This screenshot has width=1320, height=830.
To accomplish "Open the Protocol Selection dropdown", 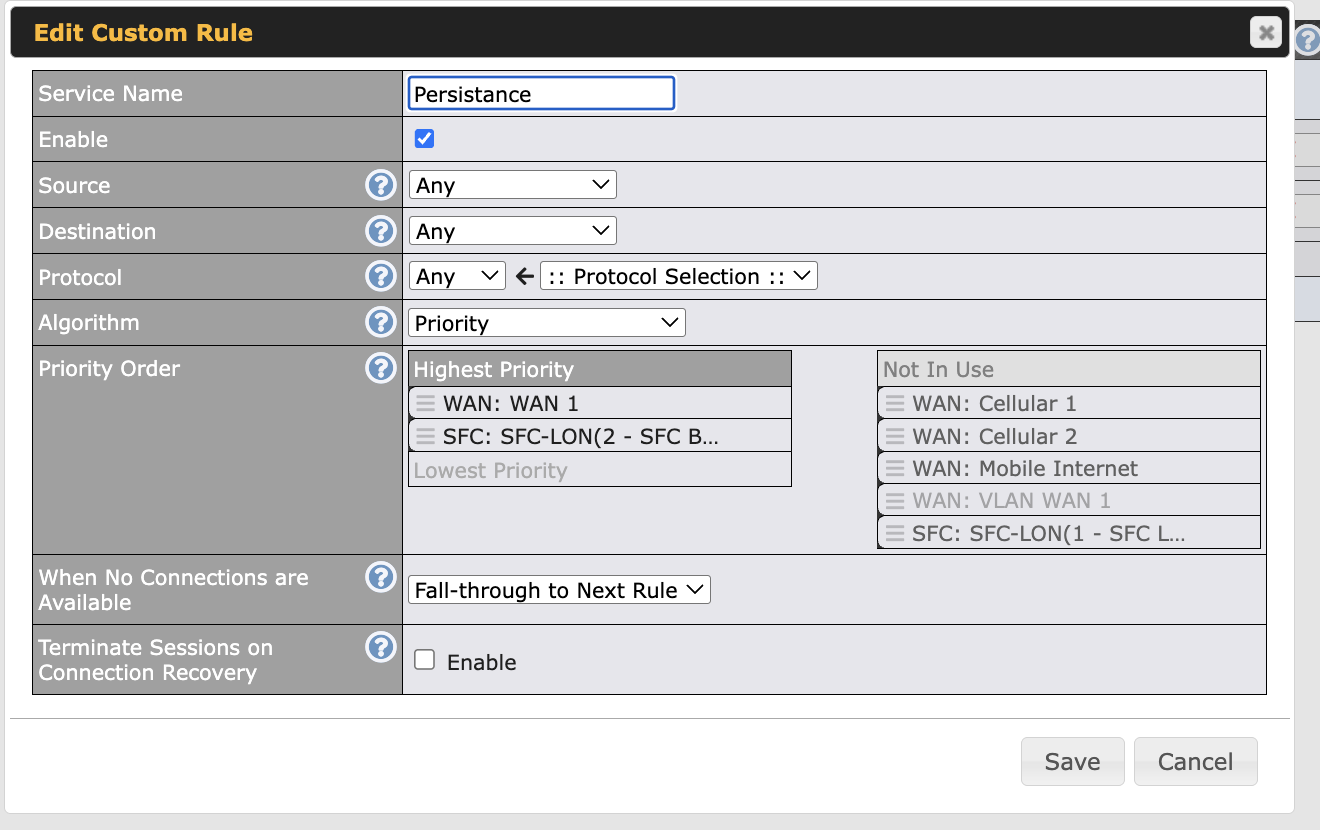I will coord(678,277).
